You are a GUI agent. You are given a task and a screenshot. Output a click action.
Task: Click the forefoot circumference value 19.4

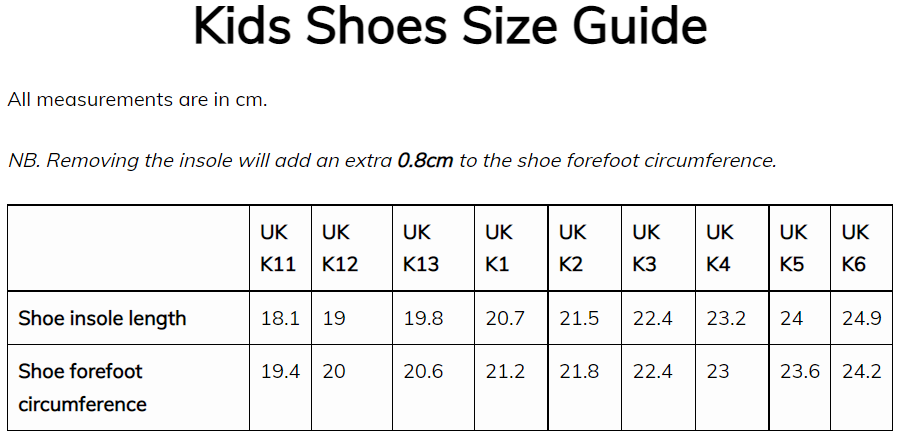click(281, 372)
